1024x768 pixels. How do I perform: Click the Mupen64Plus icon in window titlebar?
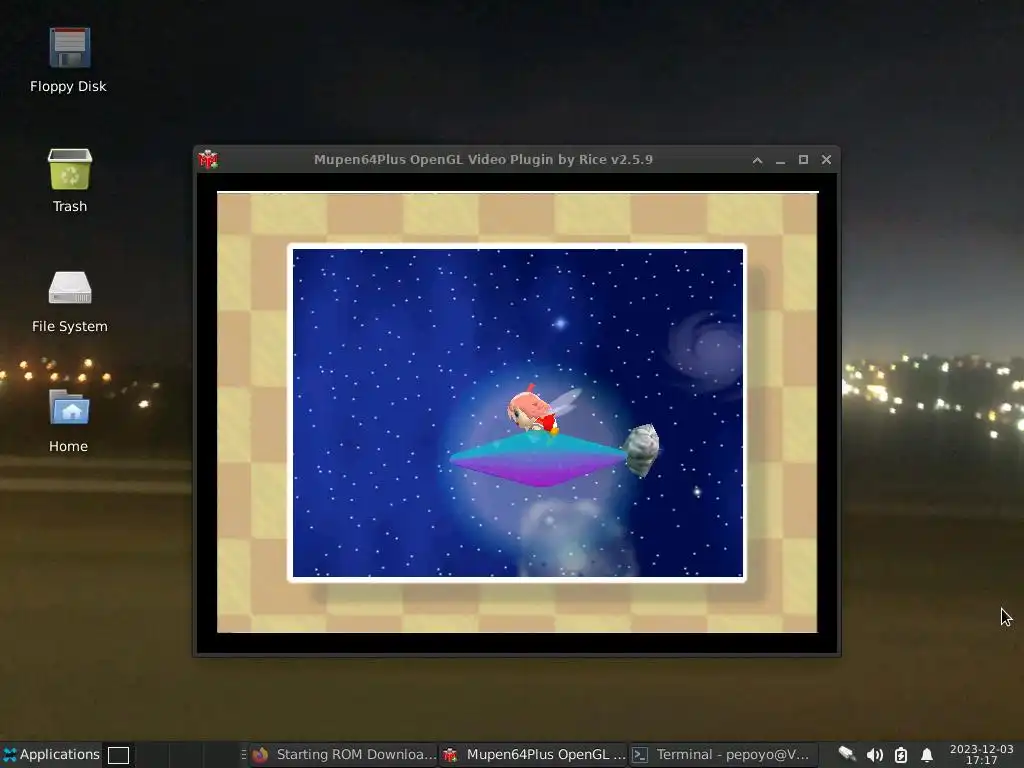pyautogui.click(x=208, y=159)
